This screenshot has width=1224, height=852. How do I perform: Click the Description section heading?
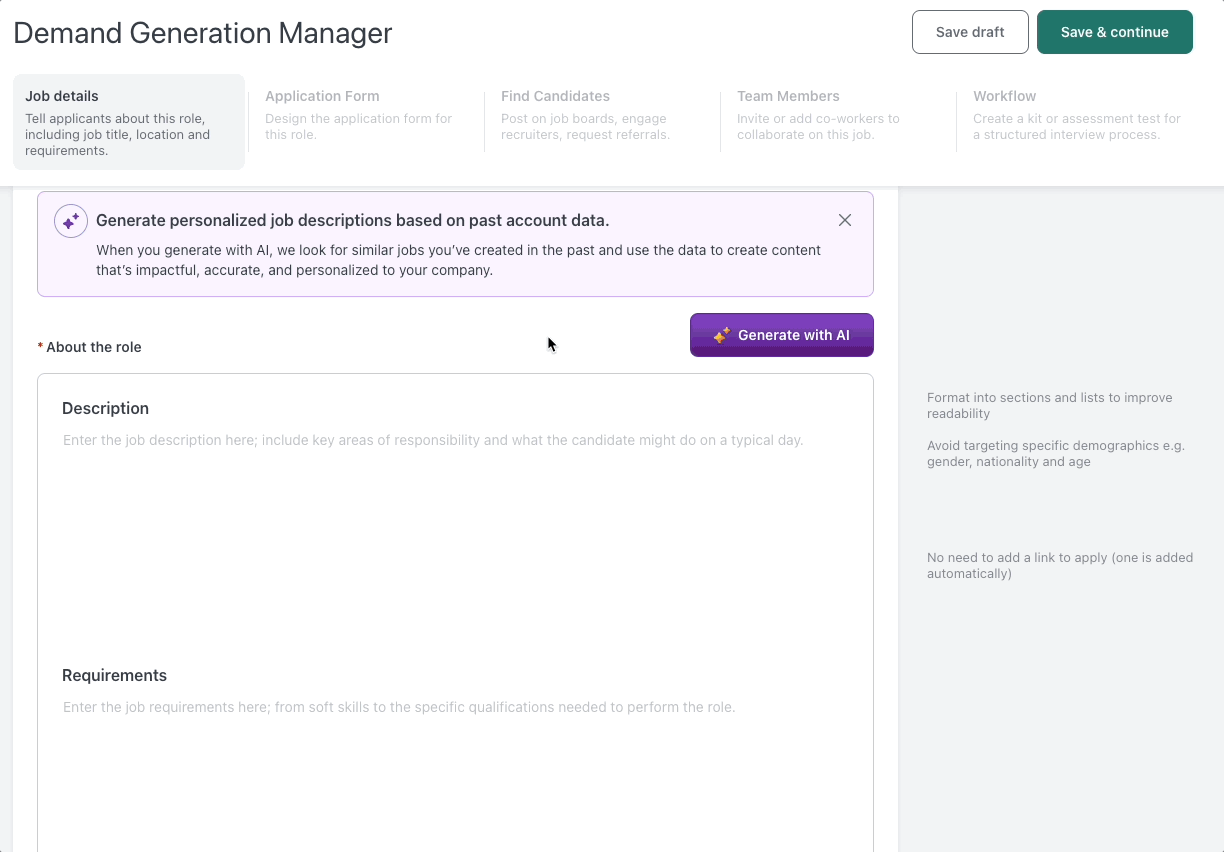(105, 408)
